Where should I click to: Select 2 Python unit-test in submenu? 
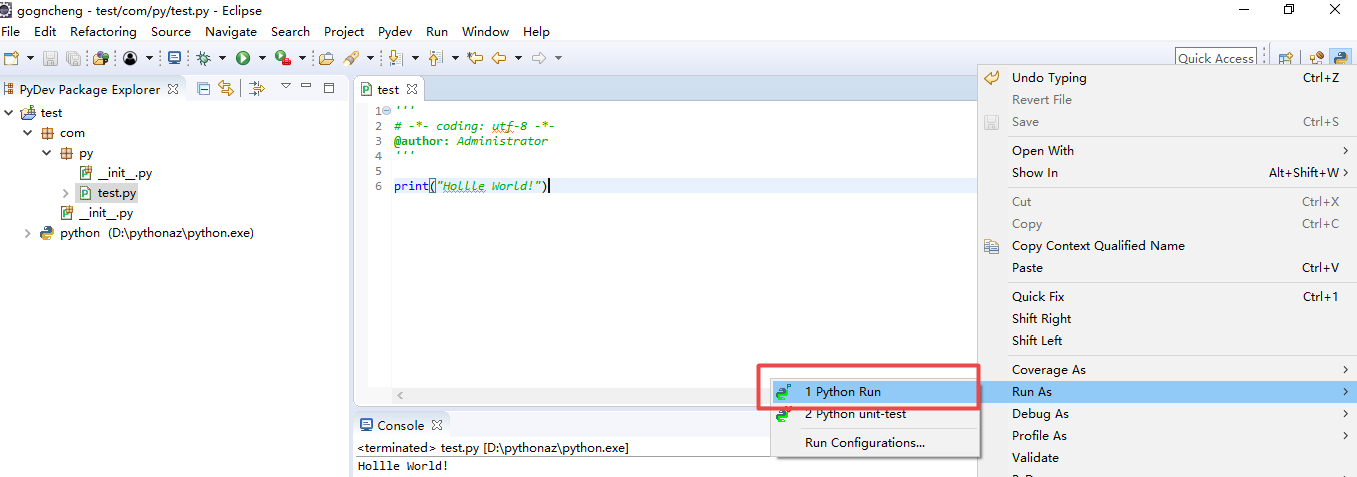875,414
